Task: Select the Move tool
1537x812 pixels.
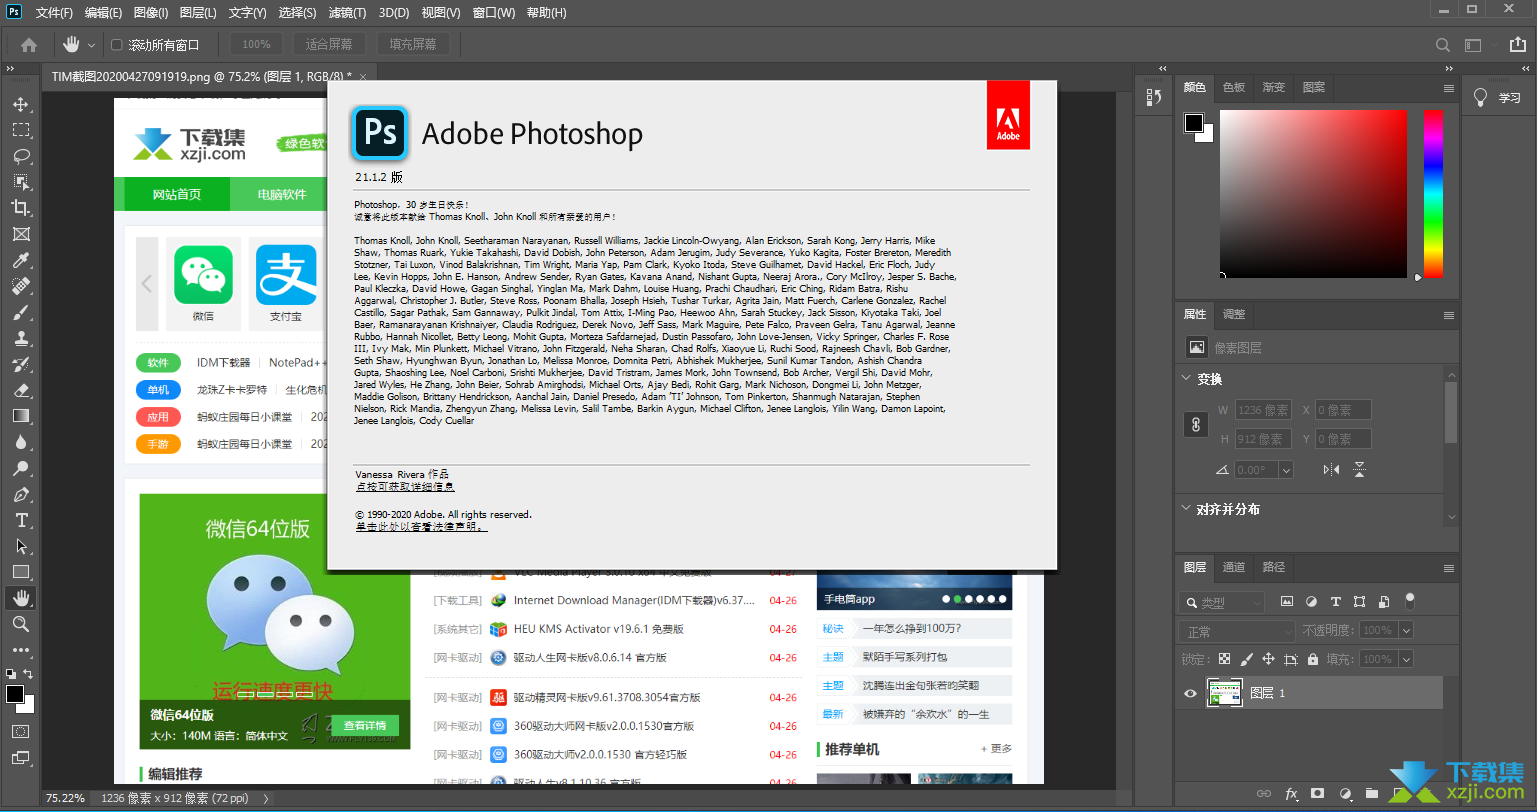Action: pos(21,104)
